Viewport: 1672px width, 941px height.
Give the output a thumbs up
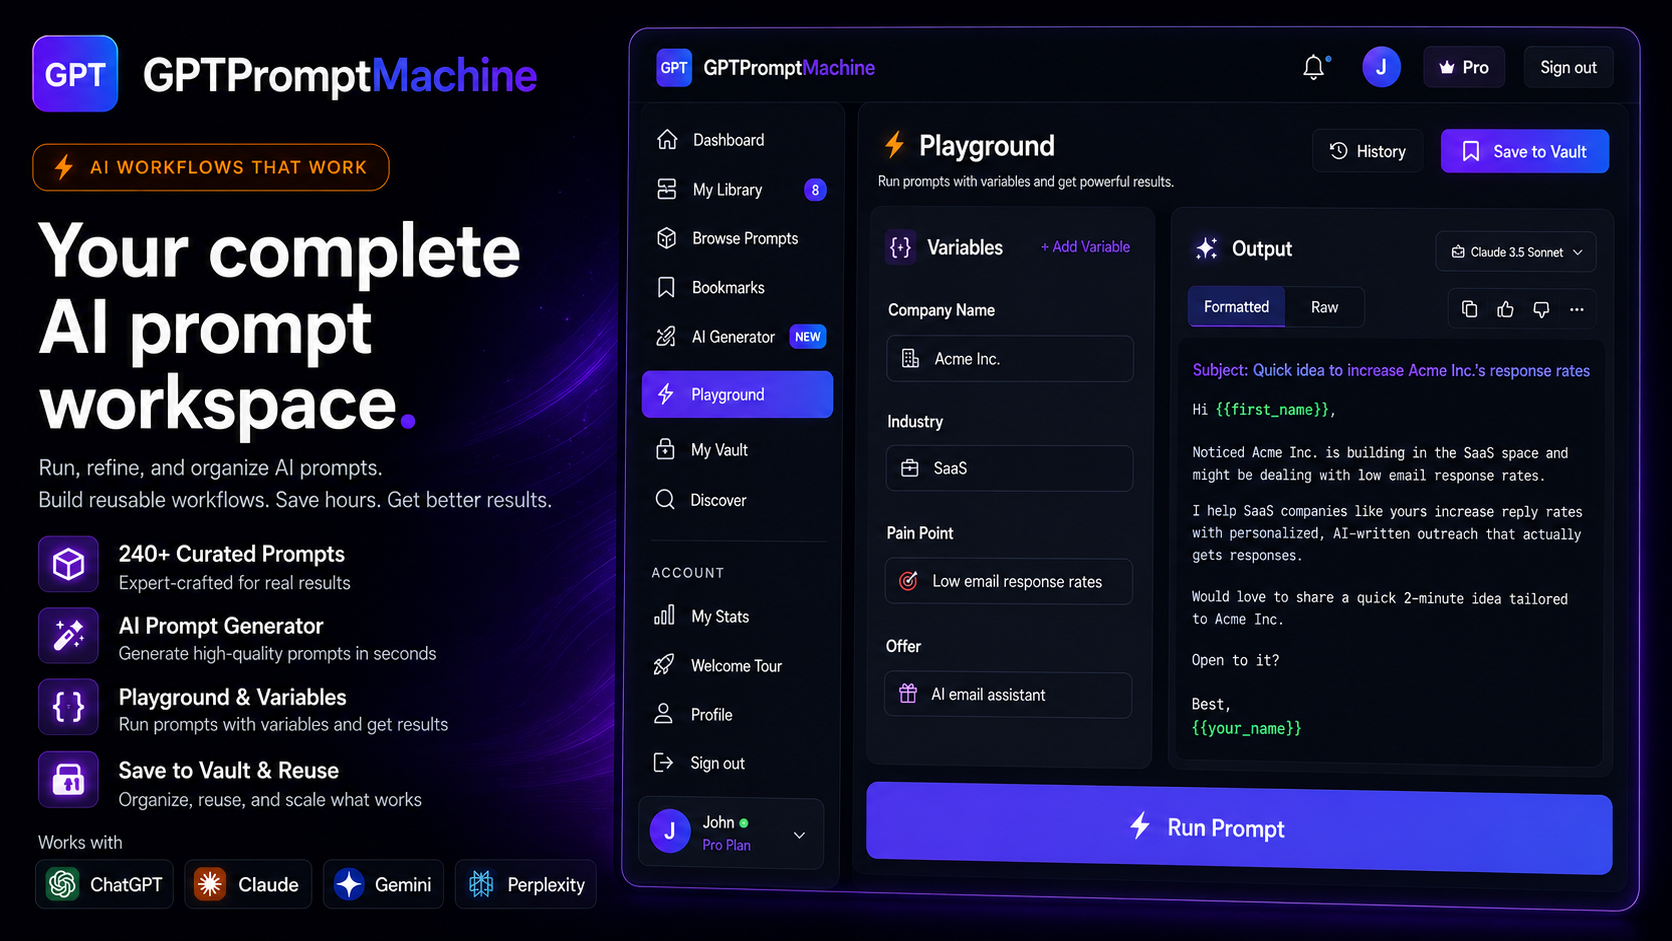tap(1505, 309)
